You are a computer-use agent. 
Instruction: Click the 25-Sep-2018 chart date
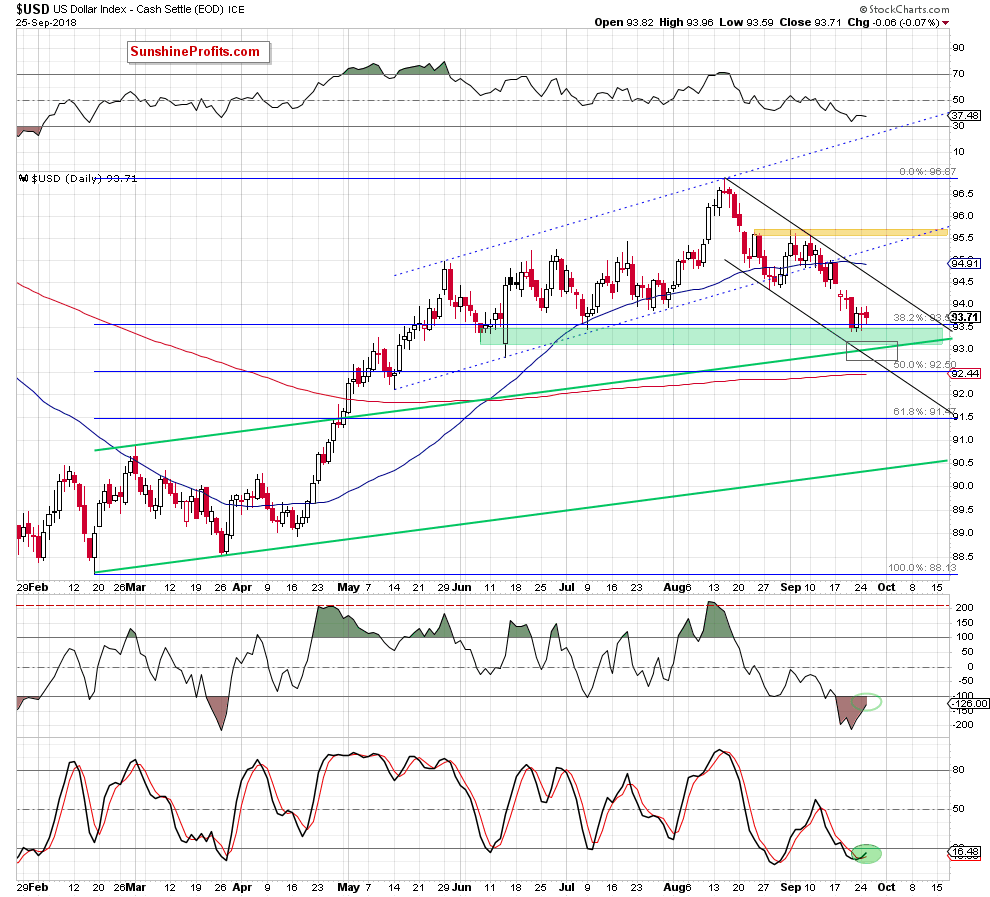(46, 23)
